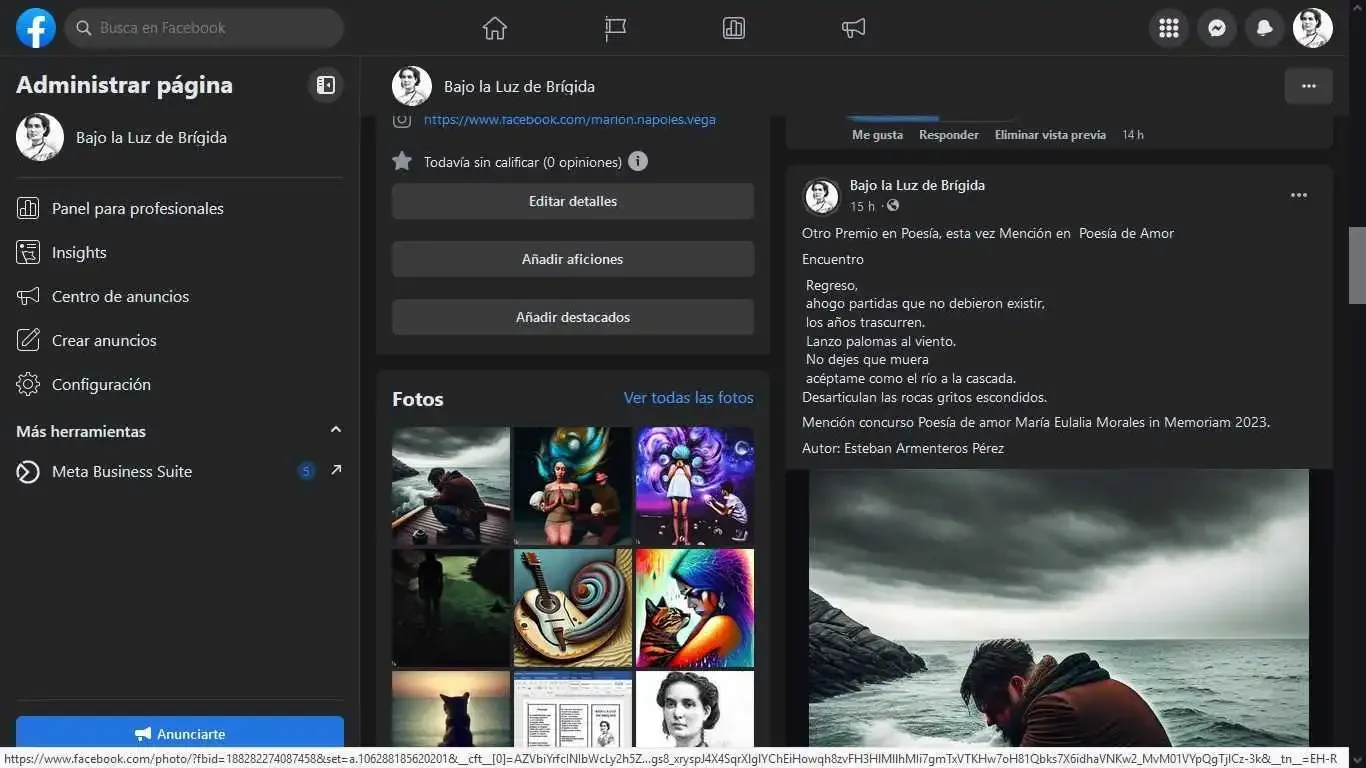
Task: Click the post's 15 h timestamp
Action: point(862,206)
